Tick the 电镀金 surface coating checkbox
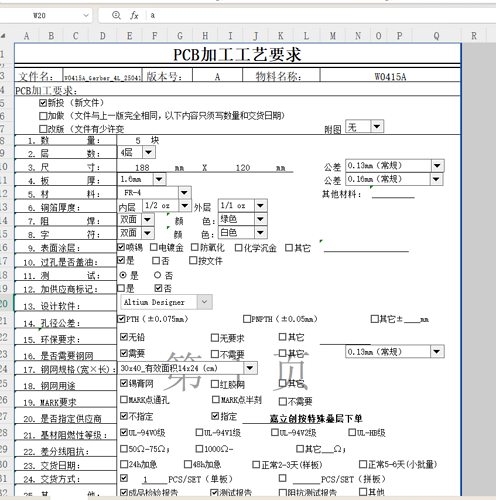496x500 pixels. [x=154, y=247]
